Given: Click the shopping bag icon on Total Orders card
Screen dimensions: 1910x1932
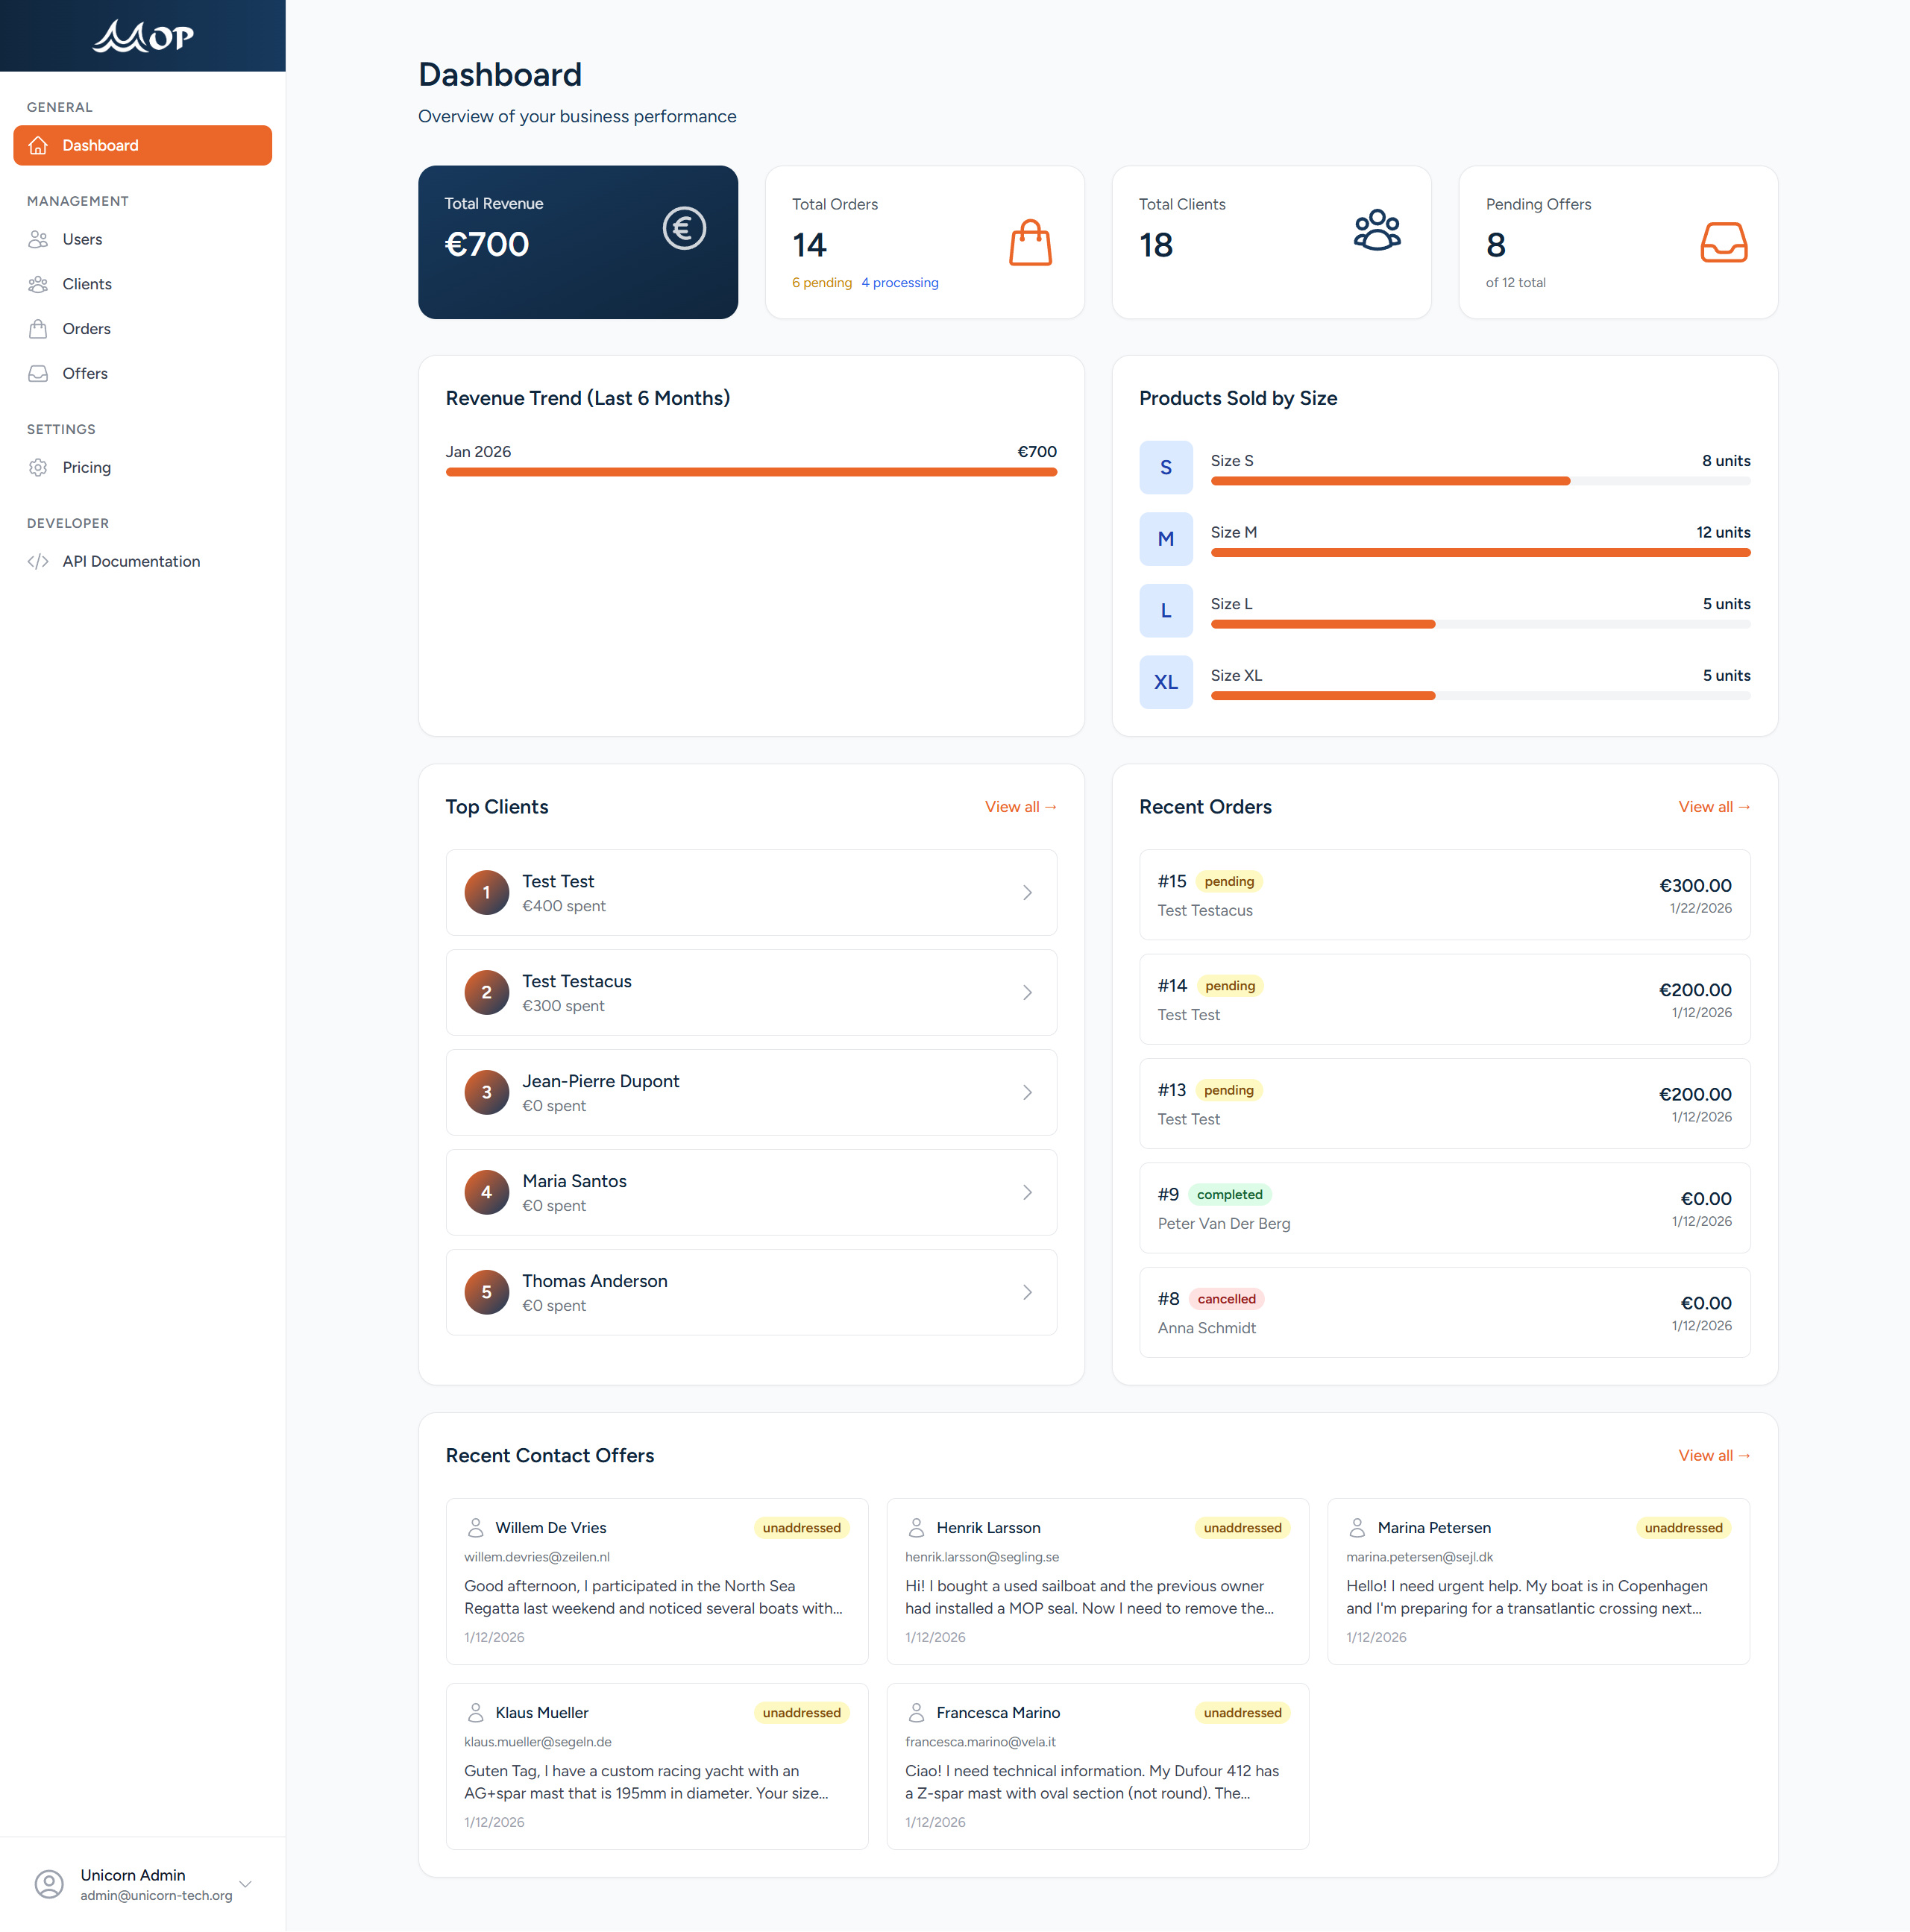Looking at the screenshot, I should tap(1031, 242).
